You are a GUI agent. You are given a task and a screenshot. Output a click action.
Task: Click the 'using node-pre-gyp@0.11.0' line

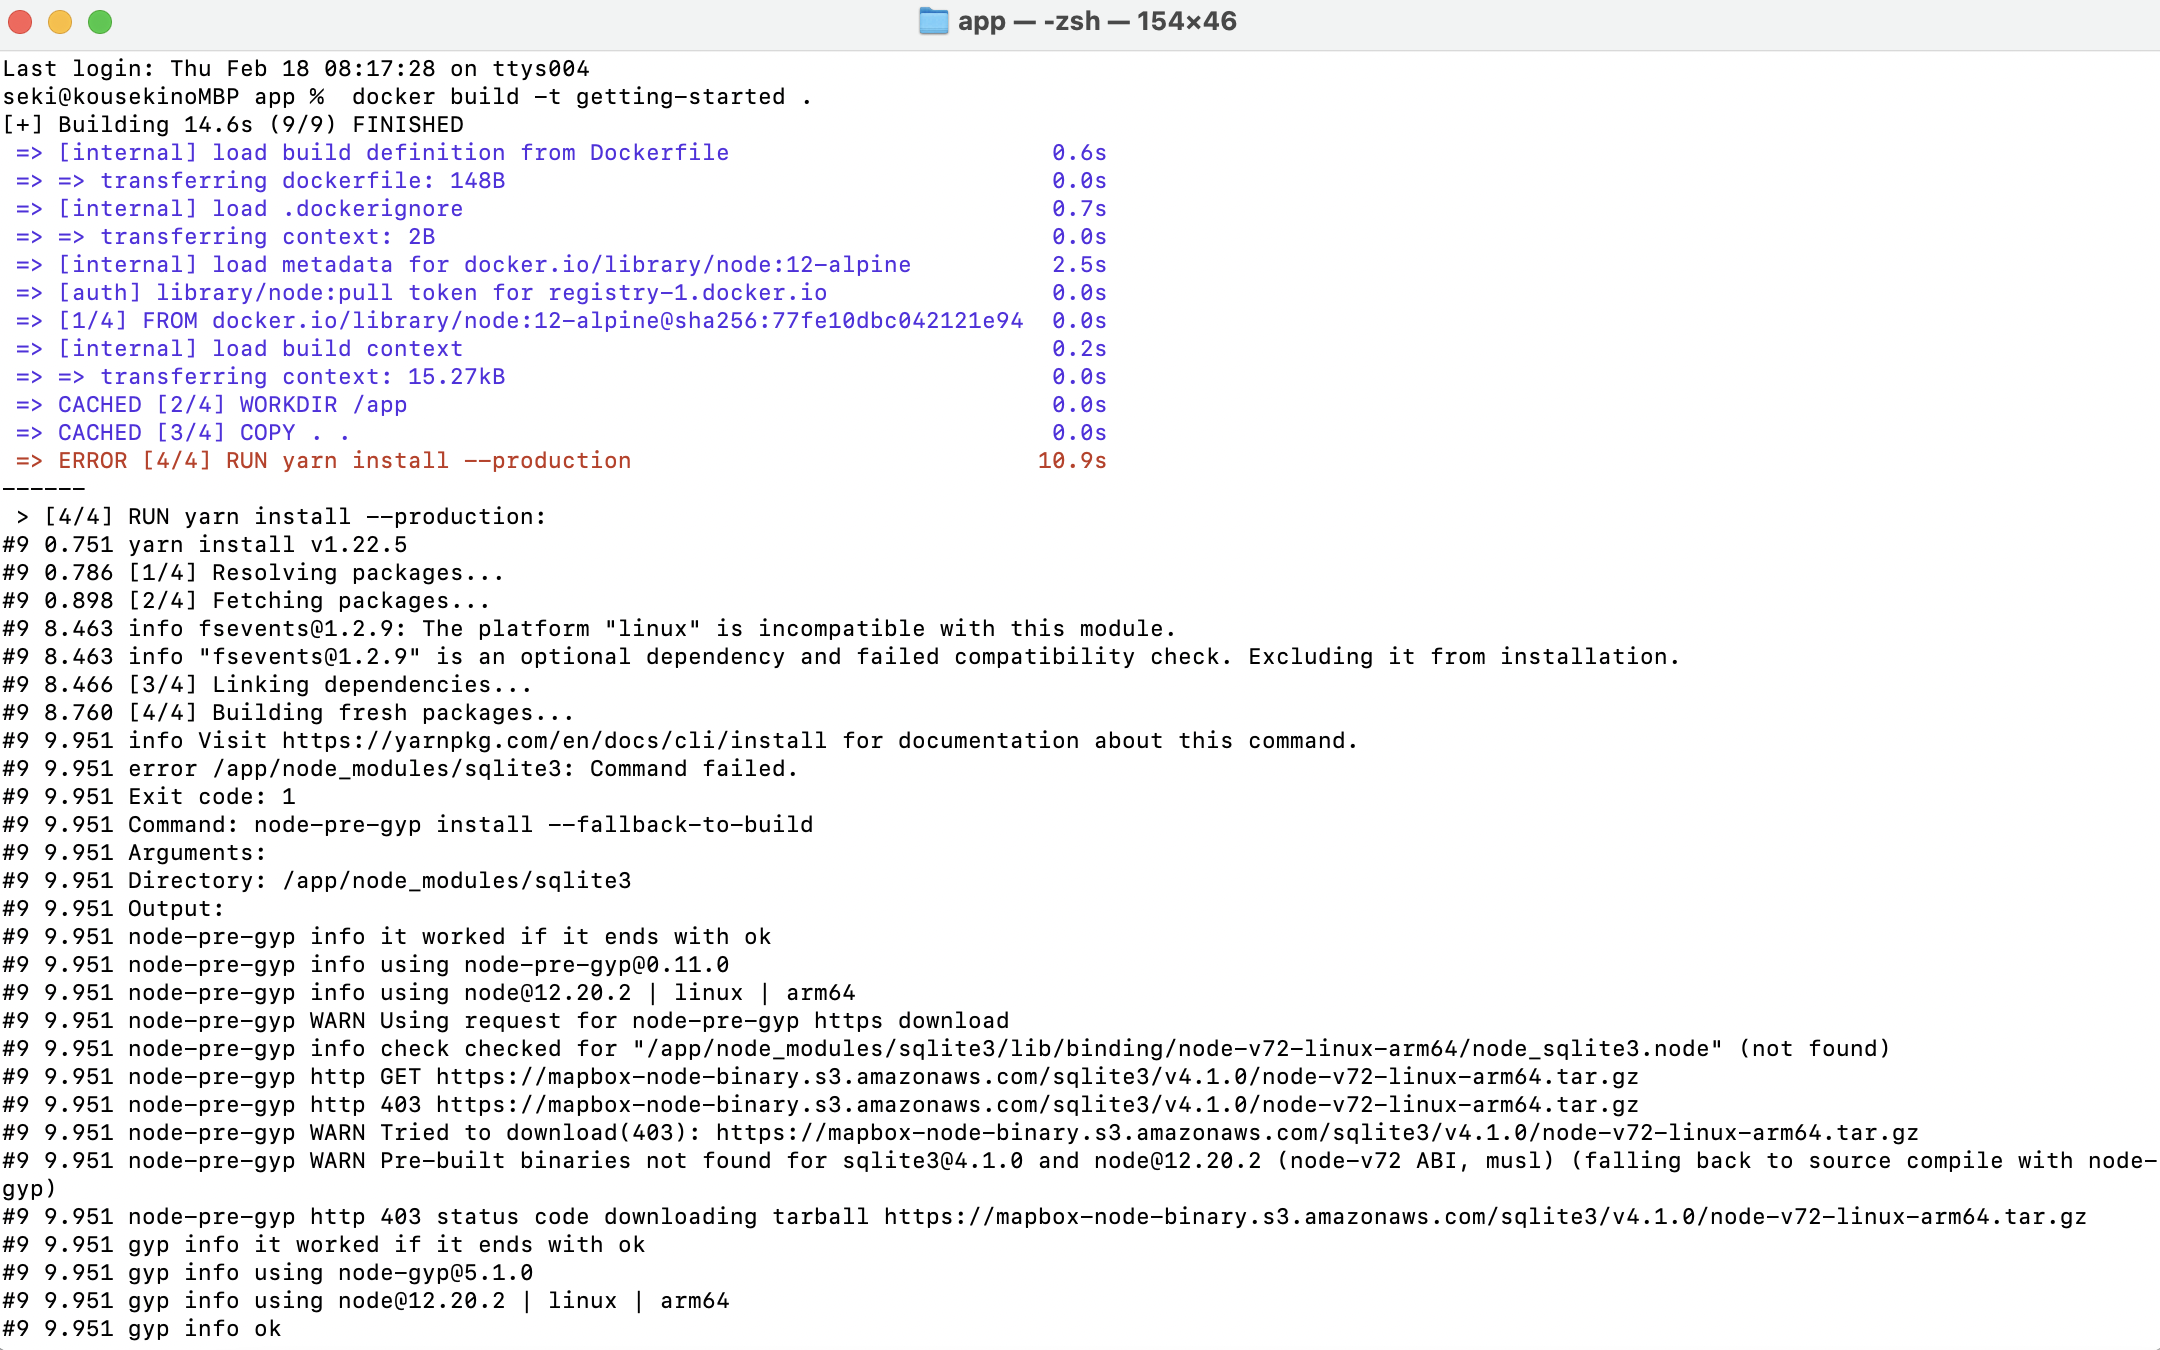point(366,965)
